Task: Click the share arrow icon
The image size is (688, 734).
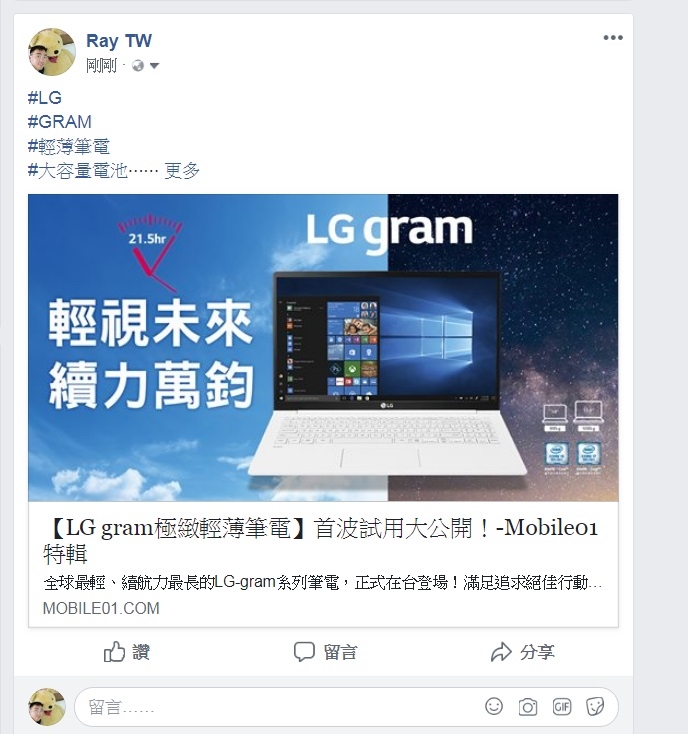Action: (x=501, y=652)
